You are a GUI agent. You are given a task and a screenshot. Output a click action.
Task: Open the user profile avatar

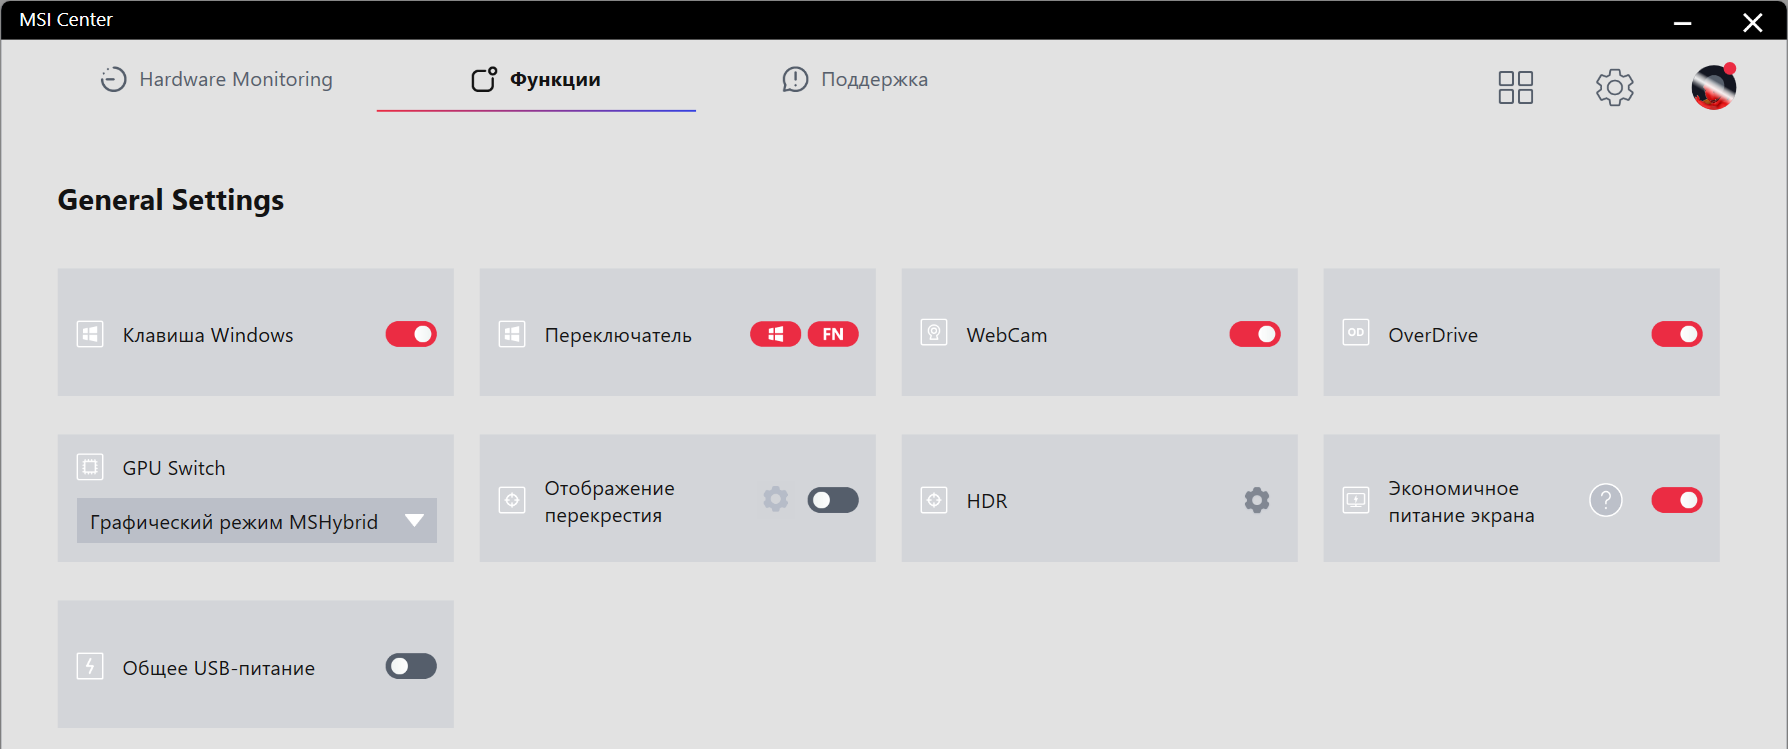coord(1713,87)
